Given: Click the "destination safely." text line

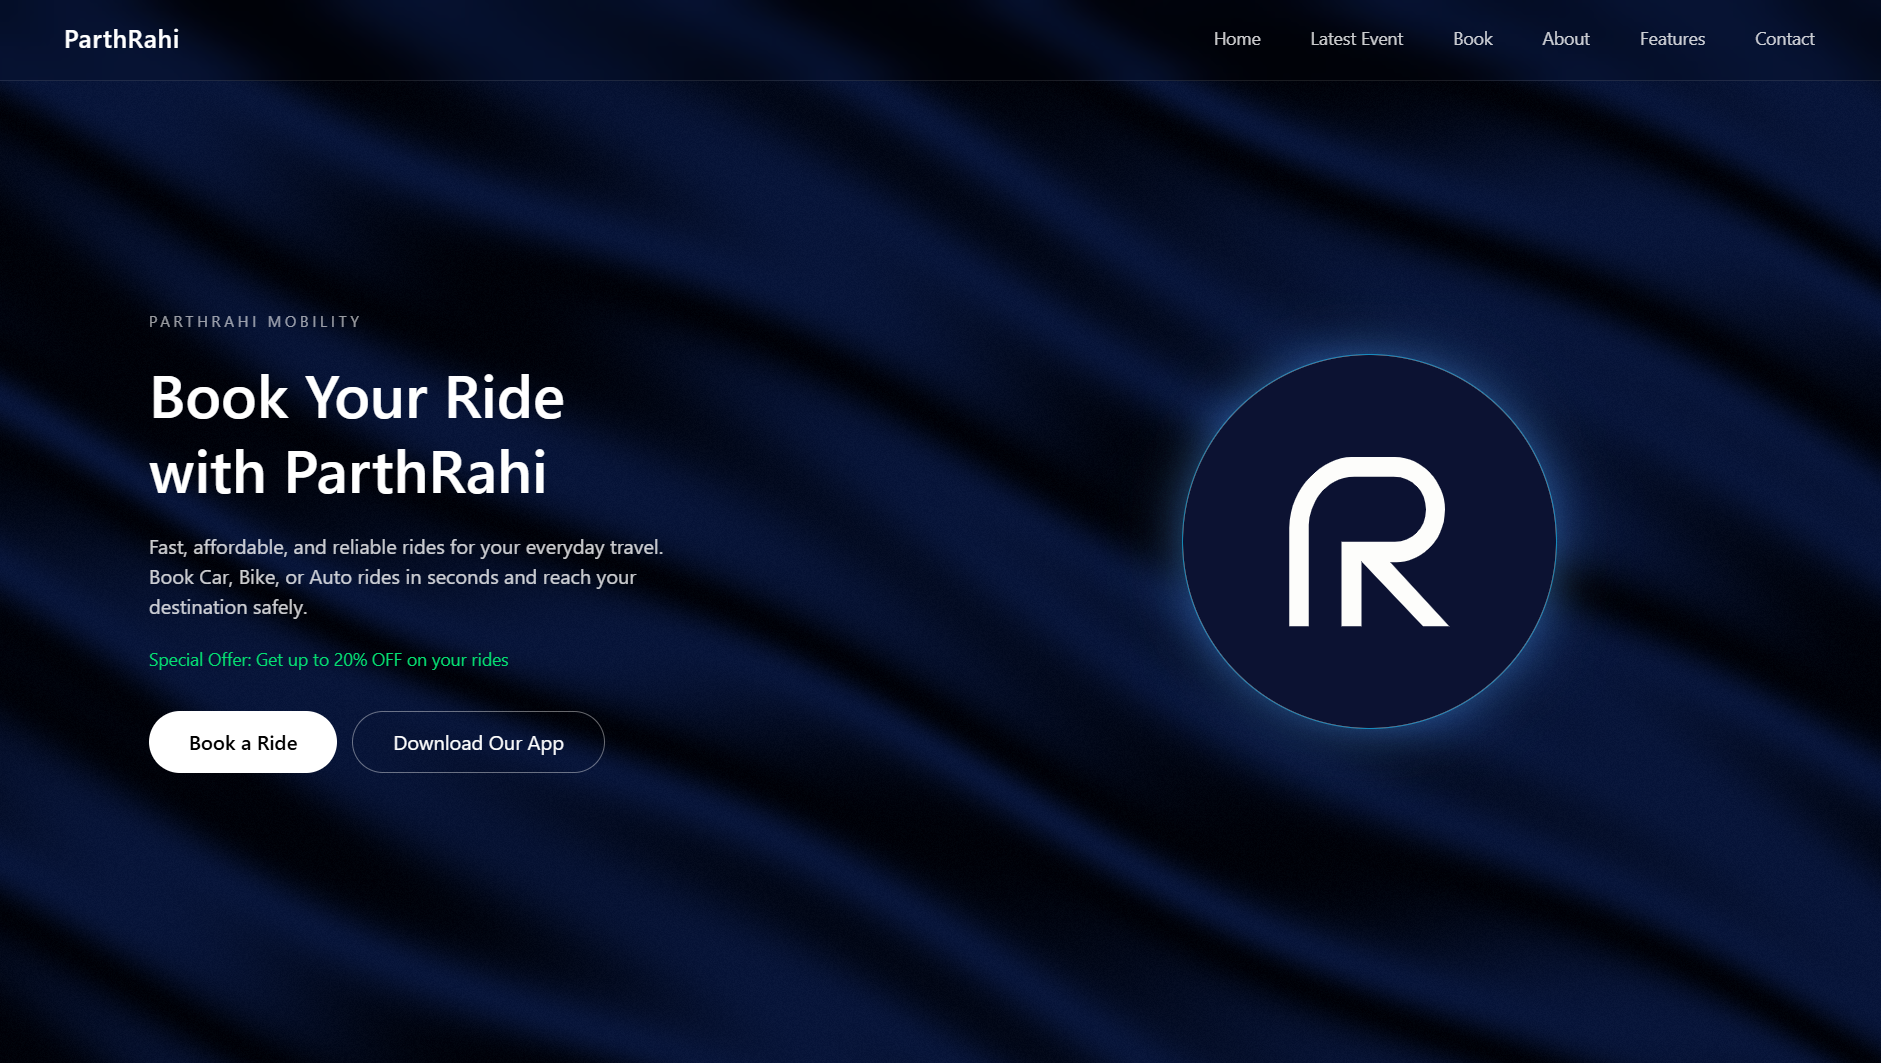Looking at the screenshot, I should pyautogui.click(x=228, y=607).
